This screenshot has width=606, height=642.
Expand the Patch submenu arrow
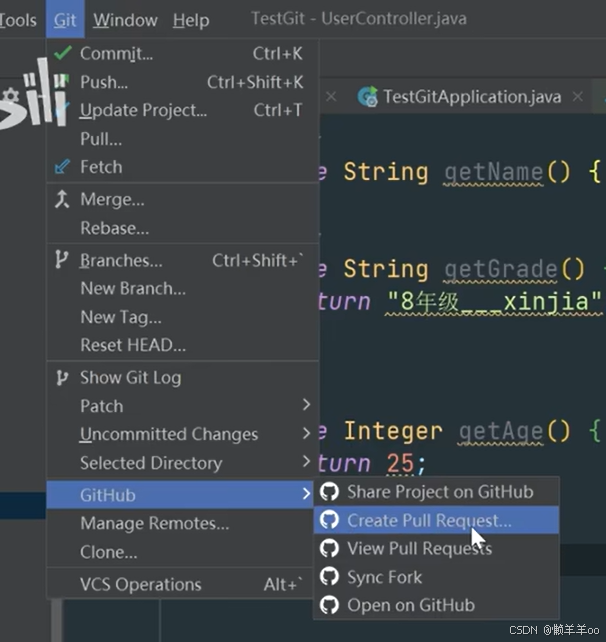tap(306, 405)
